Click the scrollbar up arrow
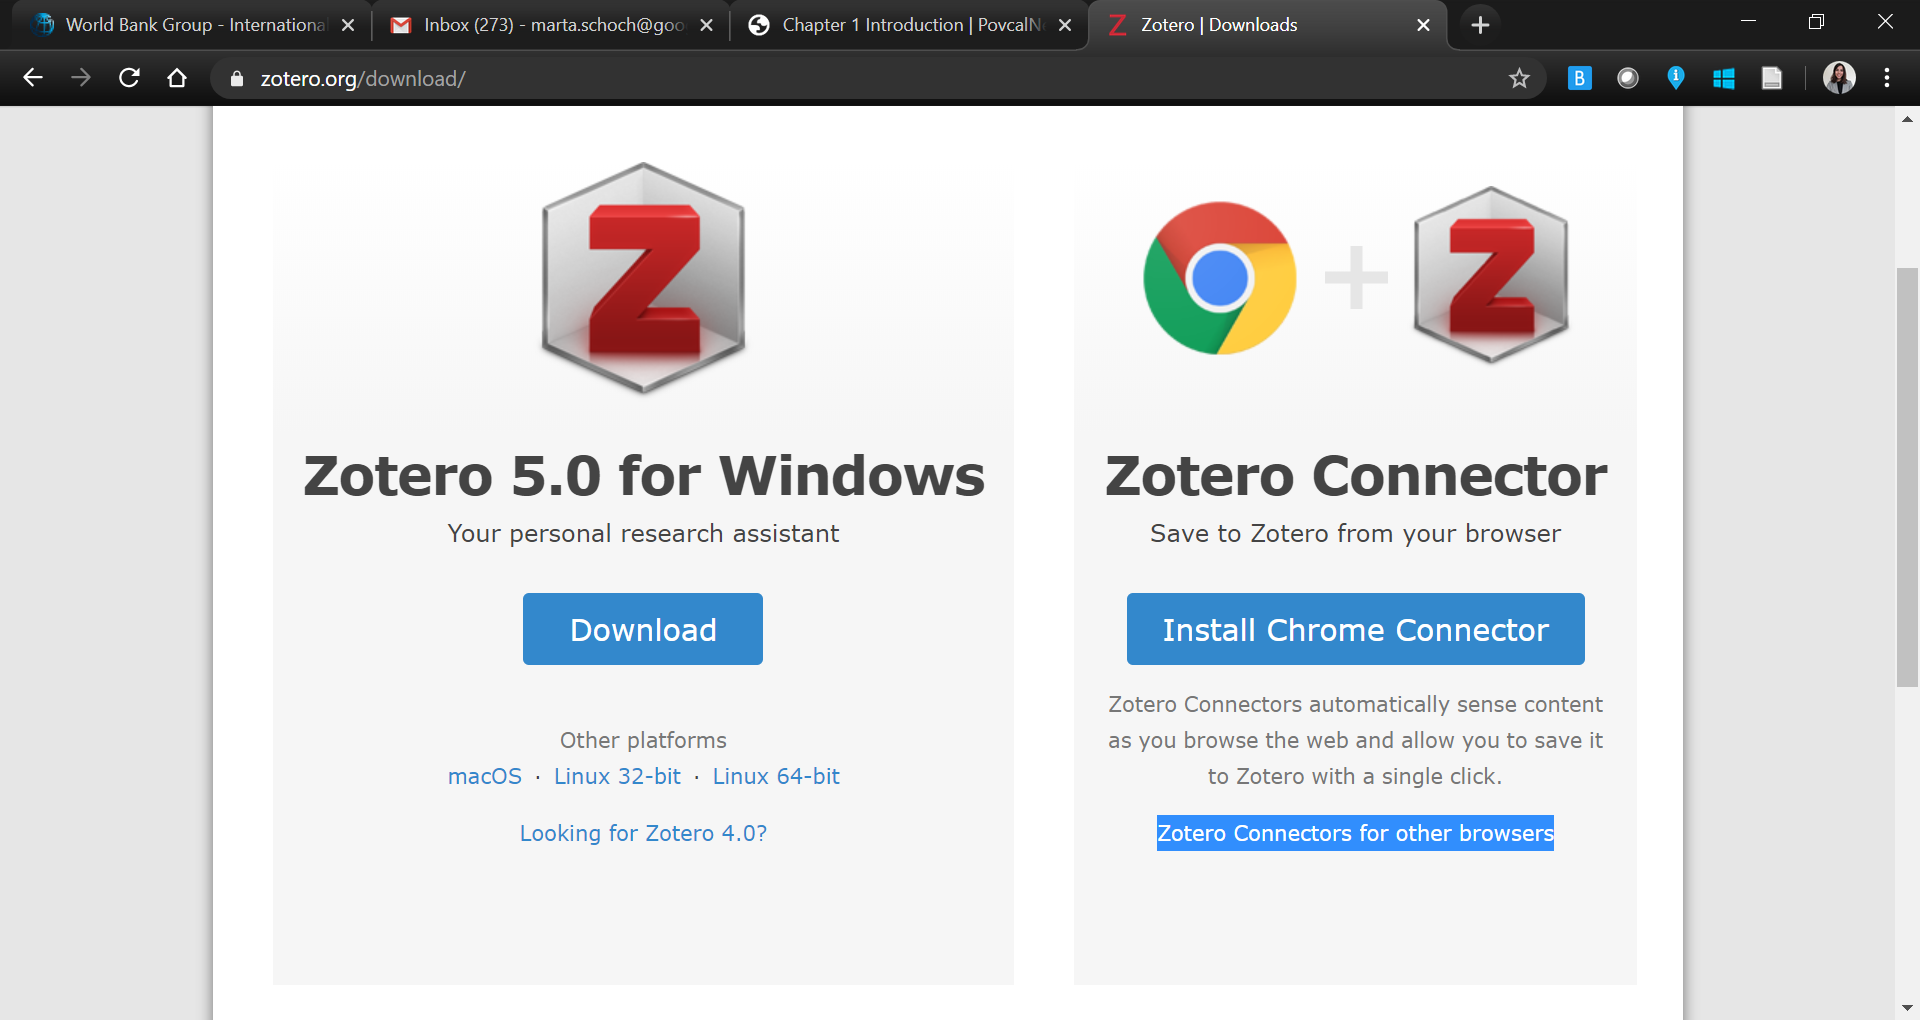Image resolution: width=1920 pixels, height=1020 pixels. [1907, 119]
